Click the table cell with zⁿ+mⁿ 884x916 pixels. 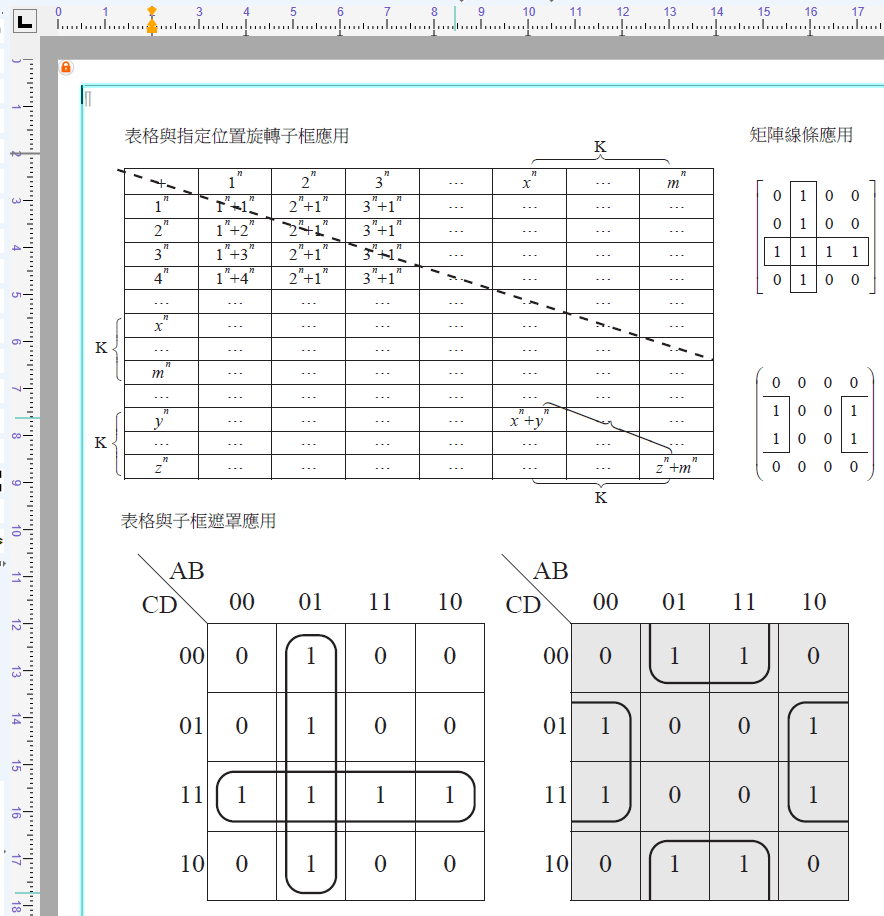[x=677, y=467]
